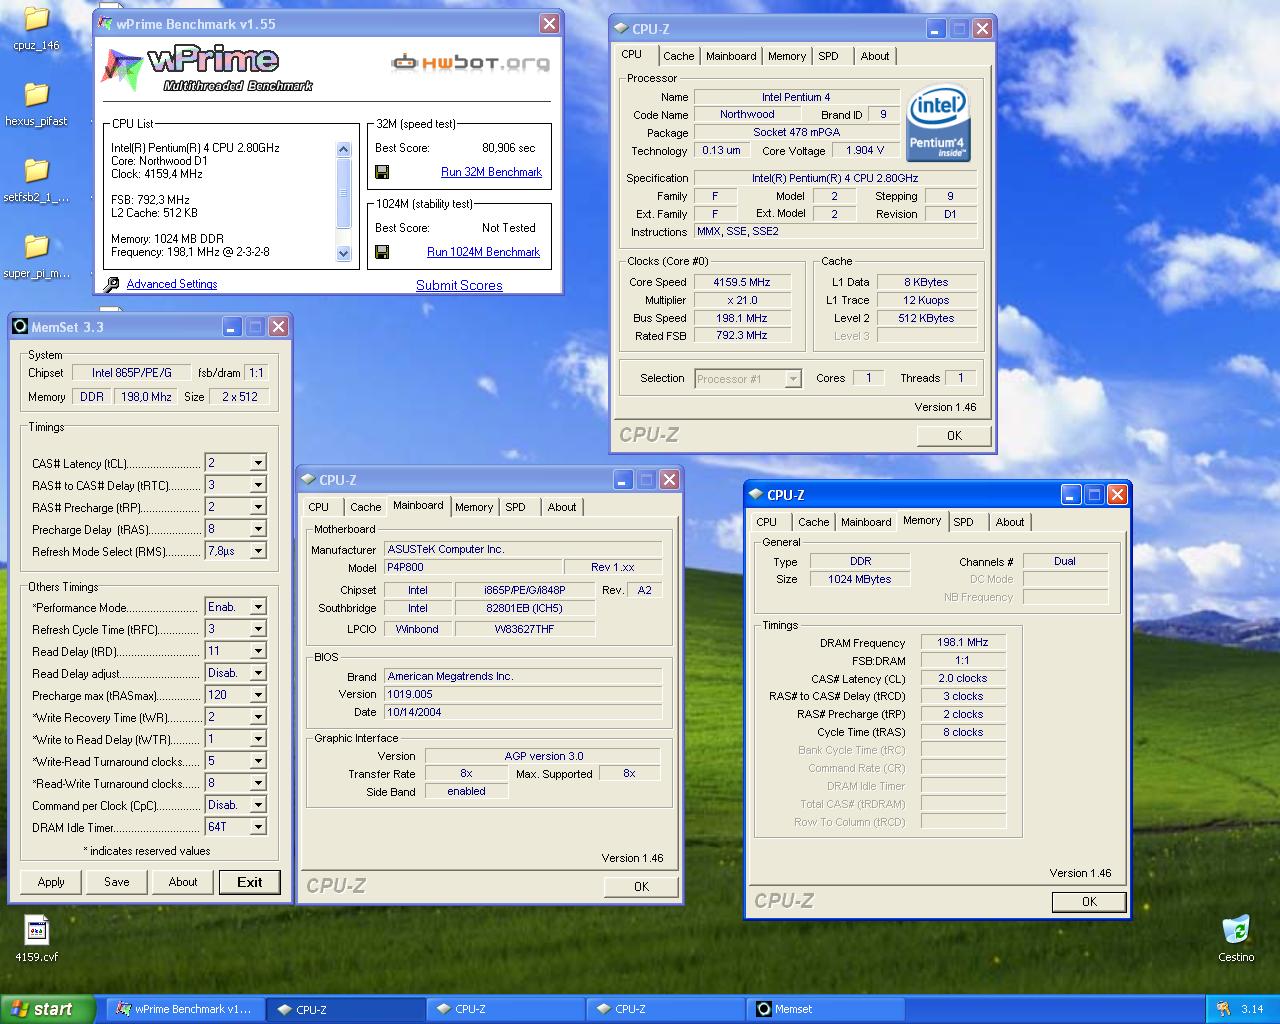The image size is (1280, 1024).
Task: Click Apply button in MemSet
Action: pos(51,882)
